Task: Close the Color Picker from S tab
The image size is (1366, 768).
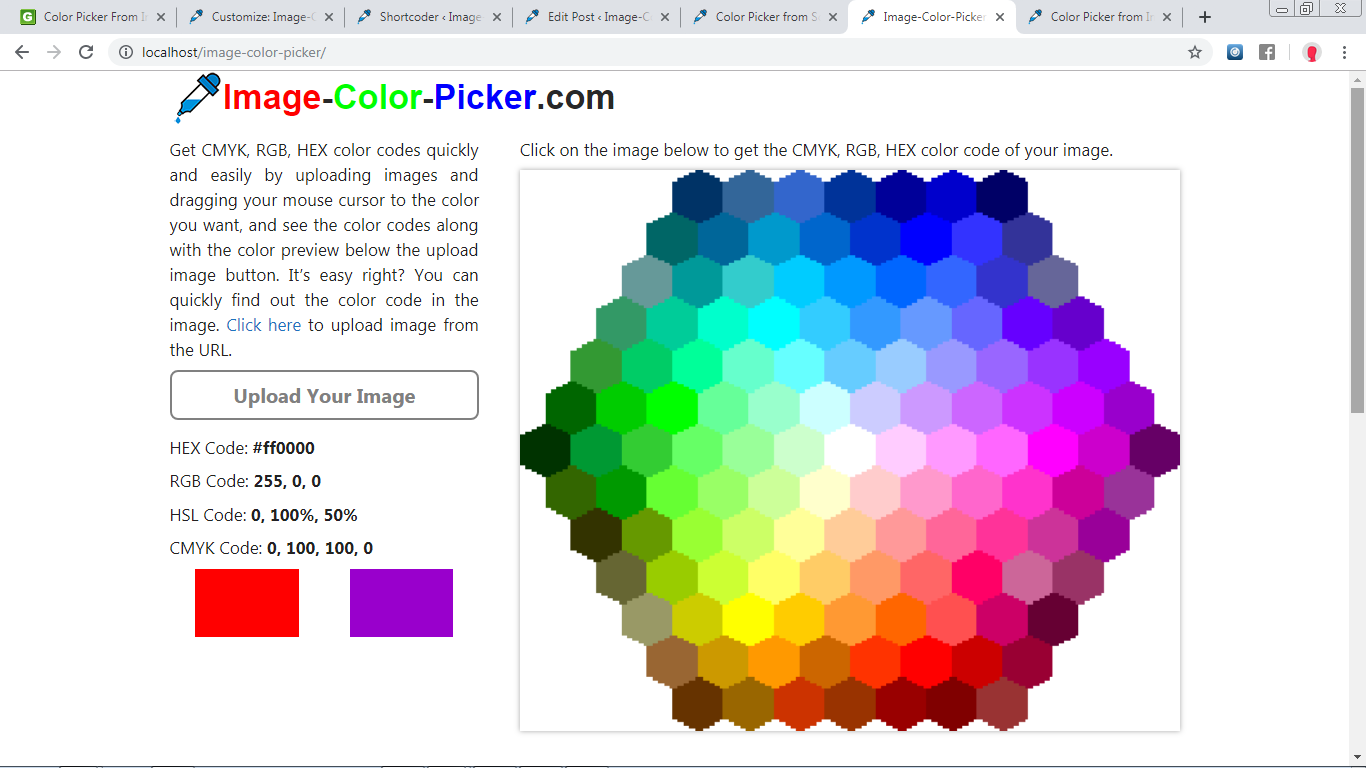Action: pyautogui.click(x=831, y=17)
